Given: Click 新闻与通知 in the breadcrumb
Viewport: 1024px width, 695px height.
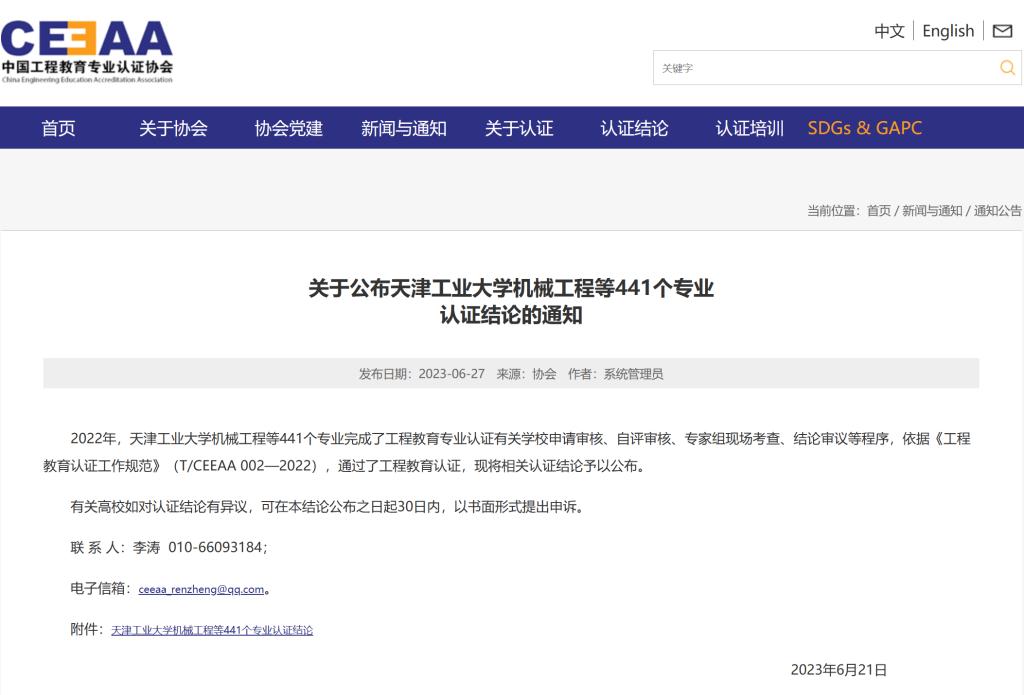Looking at the screenshot, I should [x=932, y=211].
